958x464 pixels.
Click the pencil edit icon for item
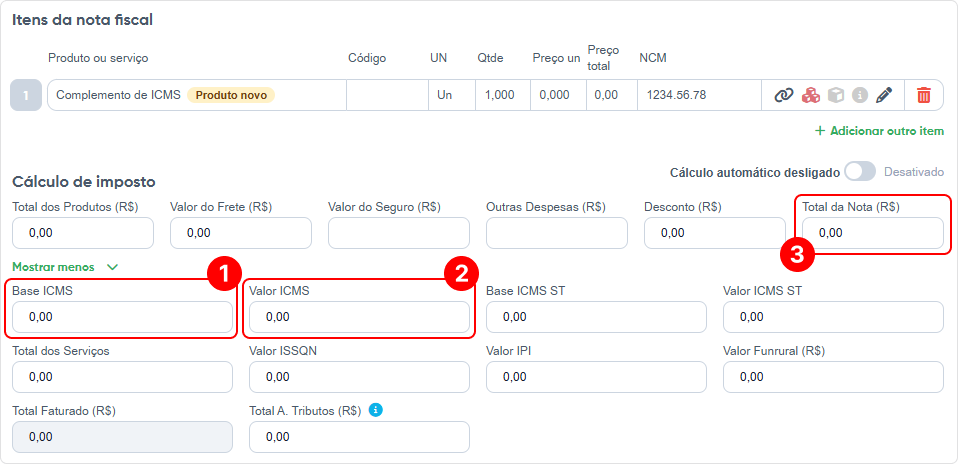point(884,95)
